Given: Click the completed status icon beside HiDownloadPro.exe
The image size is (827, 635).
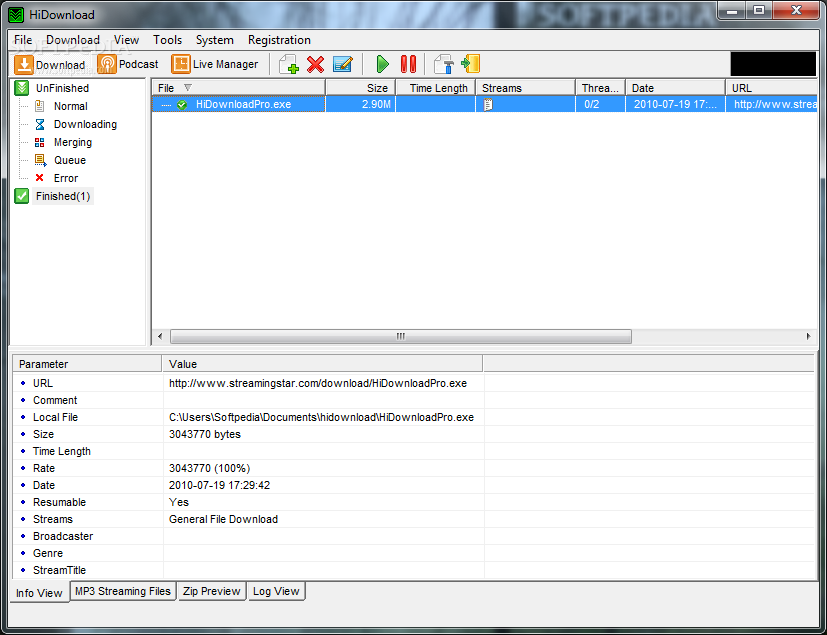Looking at the screenshot, I should [182, 104].
